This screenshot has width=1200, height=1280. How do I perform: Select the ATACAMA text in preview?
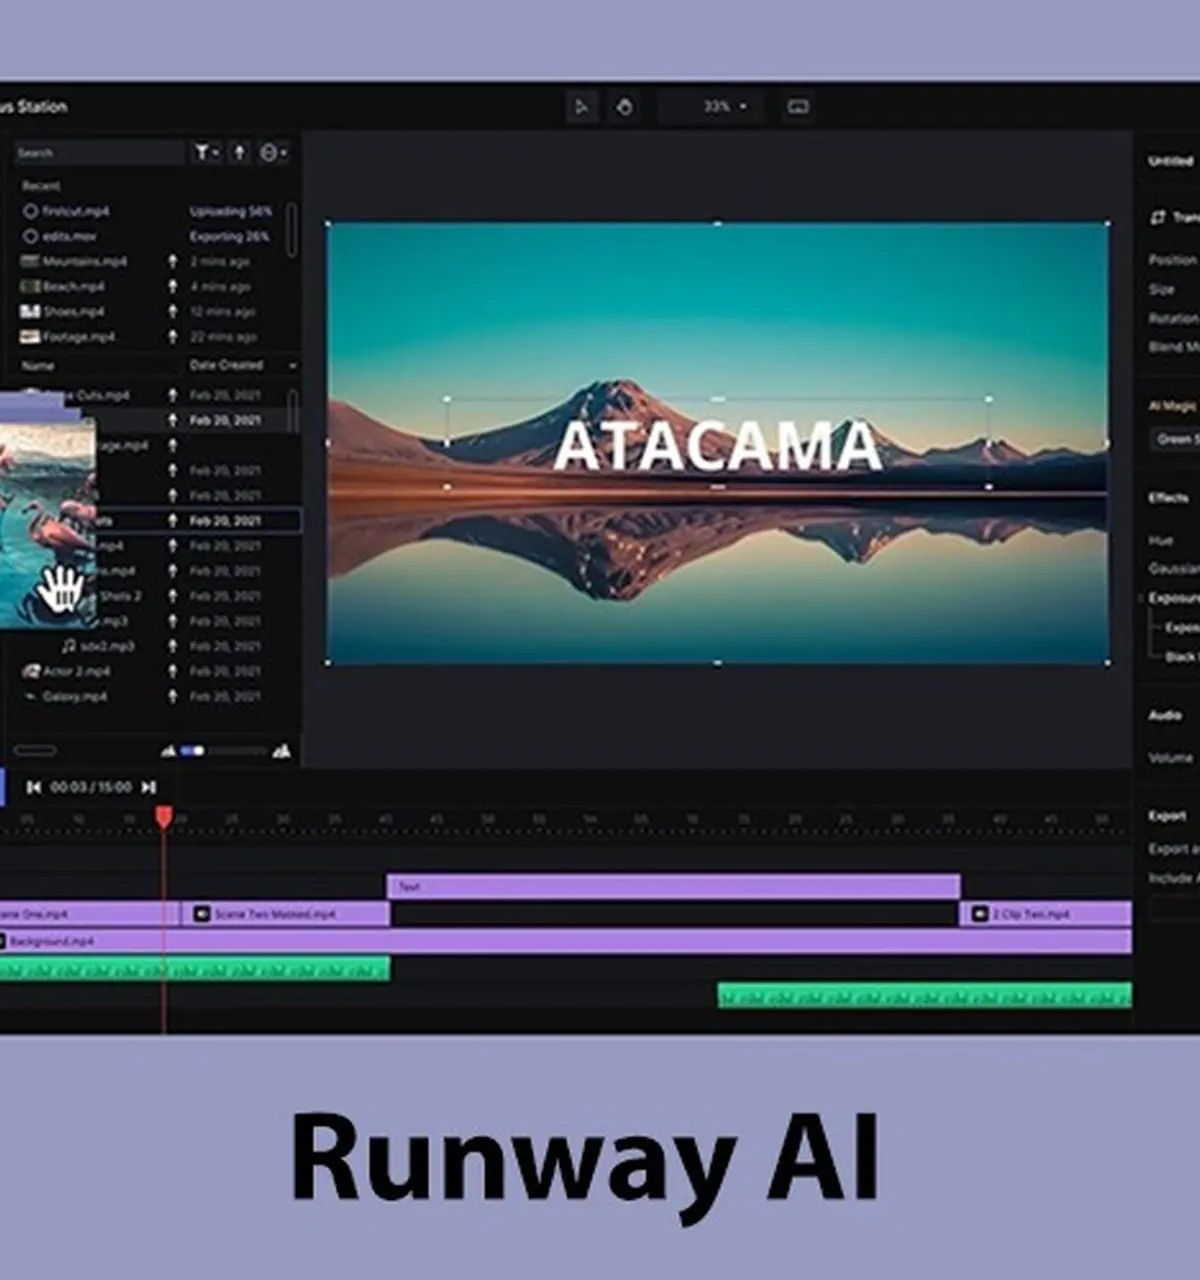717,446
